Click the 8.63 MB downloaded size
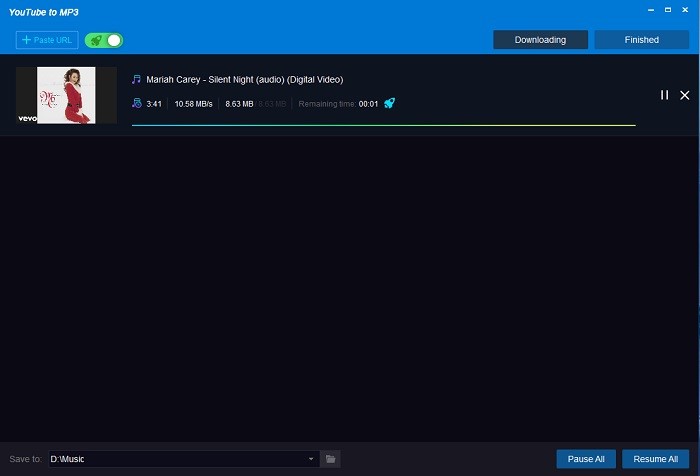This screenshot has height=476, width=700. point(239,104)
